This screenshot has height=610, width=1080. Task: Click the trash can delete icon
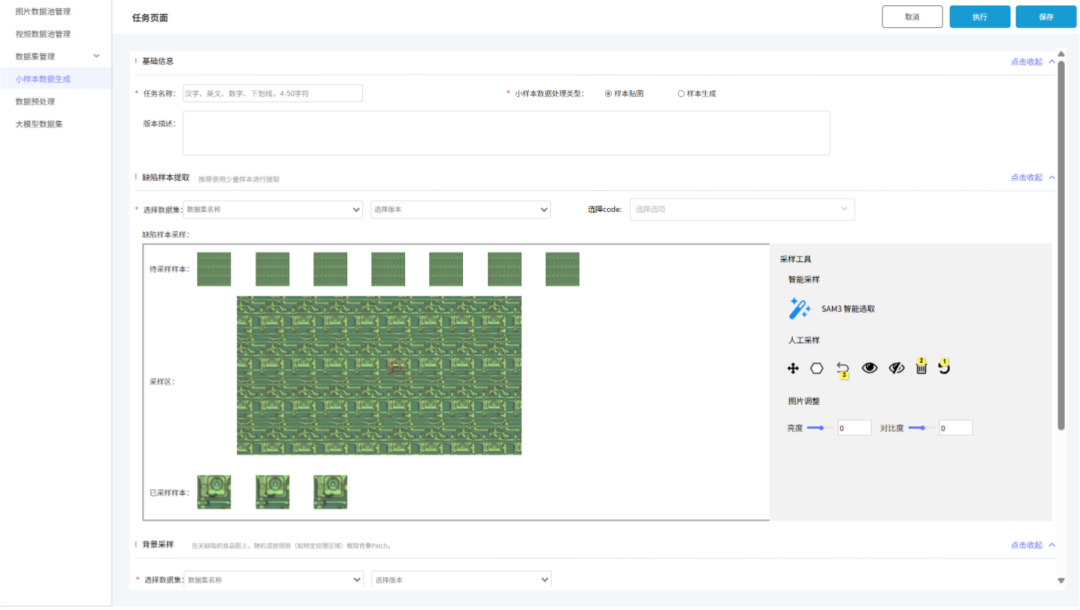(x=921, y=367)
